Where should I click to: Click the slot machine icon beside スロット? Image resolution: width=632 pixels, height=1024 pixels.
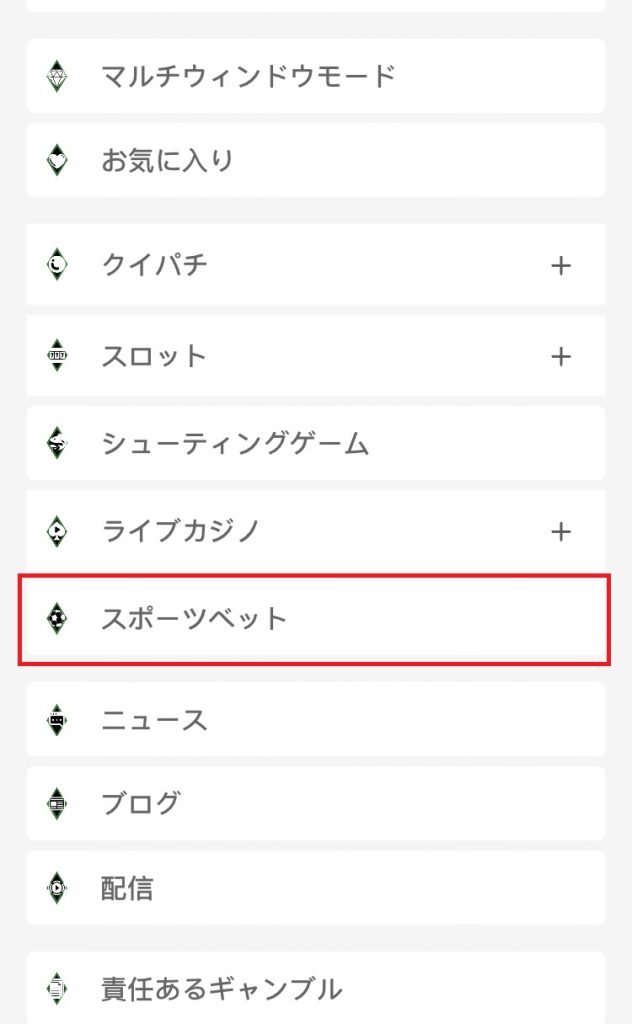(x=57, y=356)
